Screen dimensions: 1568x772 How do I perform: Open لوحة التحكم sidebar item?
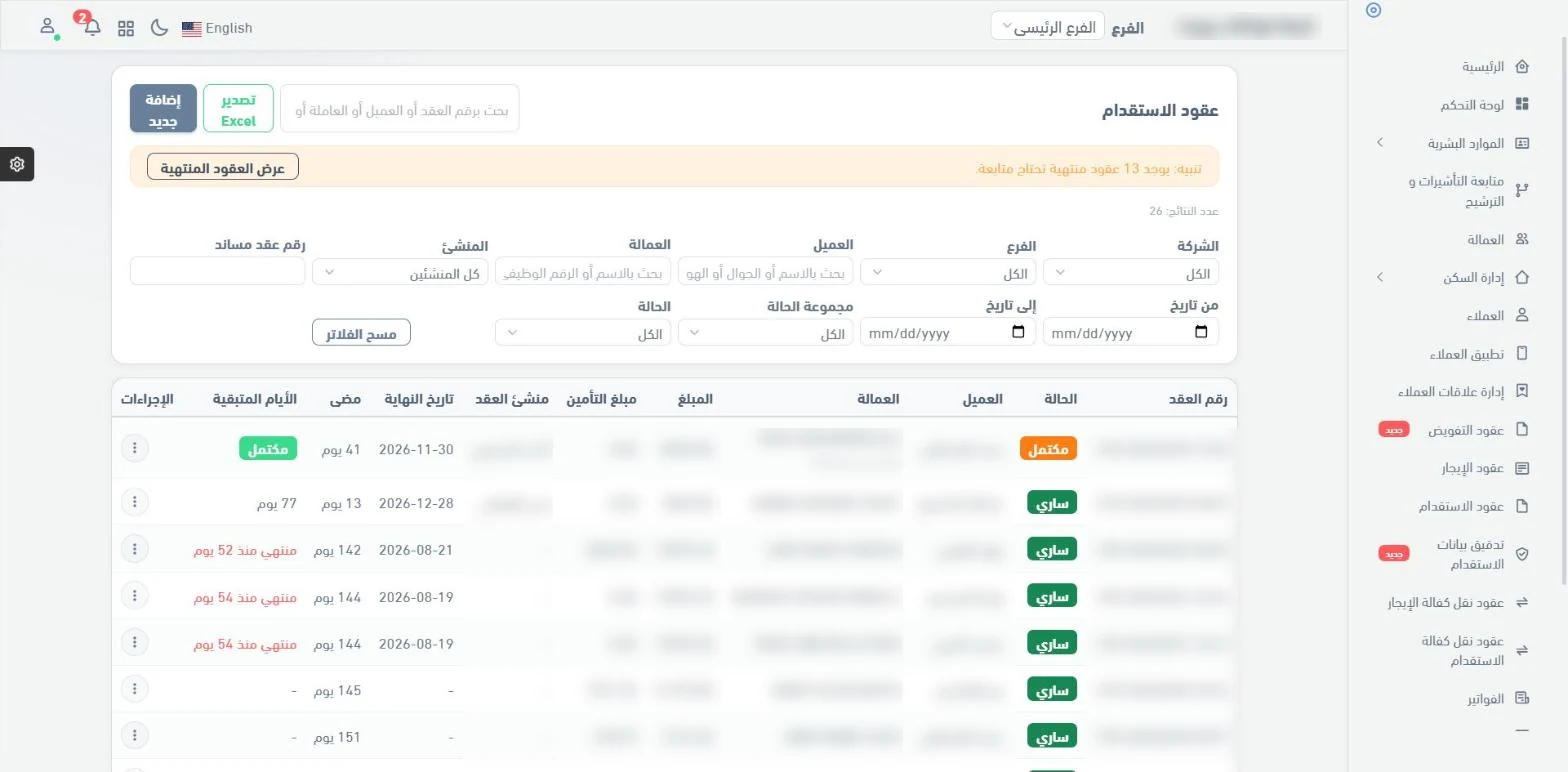pos(1473,105)
